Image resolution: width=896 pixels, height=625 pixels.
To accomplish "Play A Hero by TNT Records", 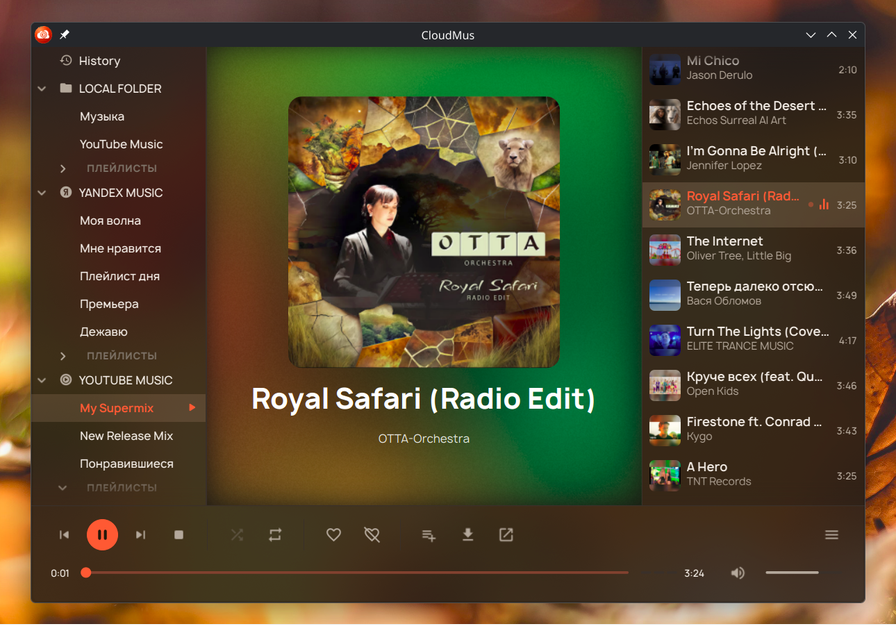I will [753, 475].
